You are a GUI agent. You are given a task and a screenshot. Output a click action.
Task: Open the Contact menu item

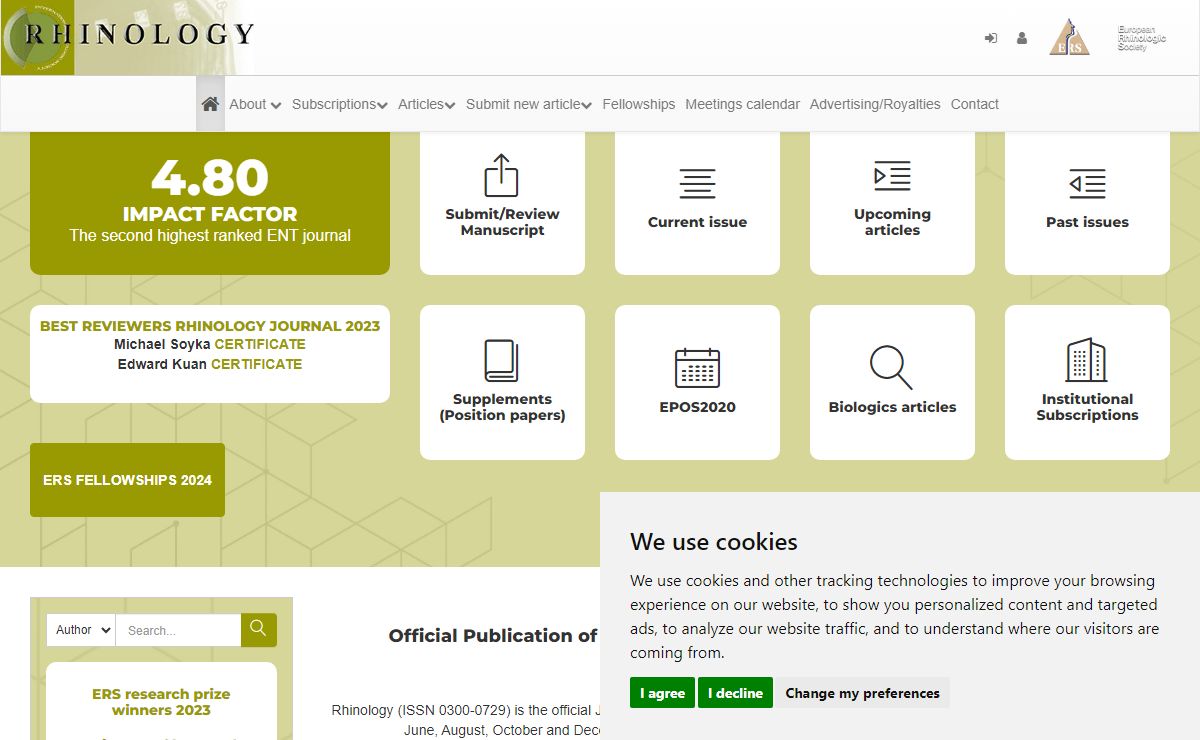[x=975, y=104]
